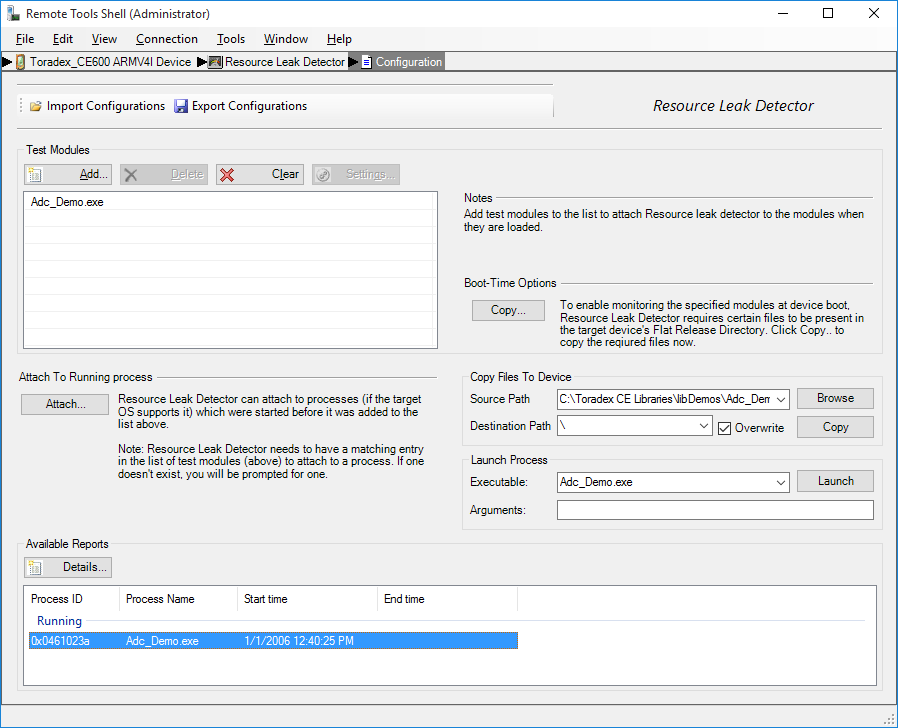The image size is (898, 728).
Task: Expand the Destination Path dropdown
Action: click(x=704, y=426)
